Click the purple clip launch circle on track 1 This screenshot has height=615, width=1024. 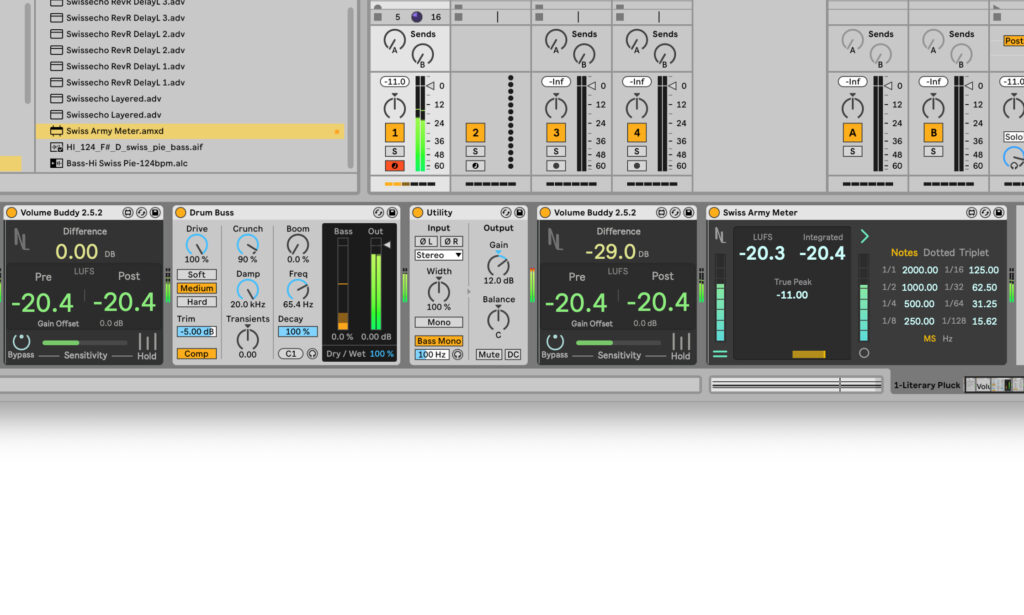[x=417, y=17]
